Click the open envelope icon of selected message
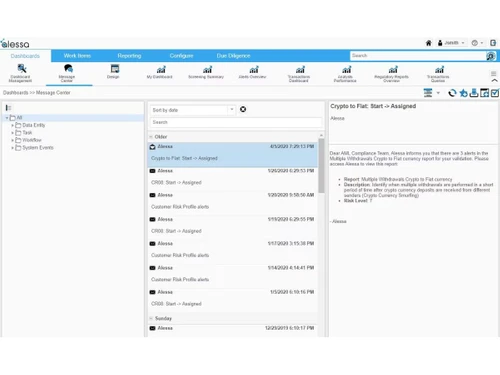 tap(152, 147)
